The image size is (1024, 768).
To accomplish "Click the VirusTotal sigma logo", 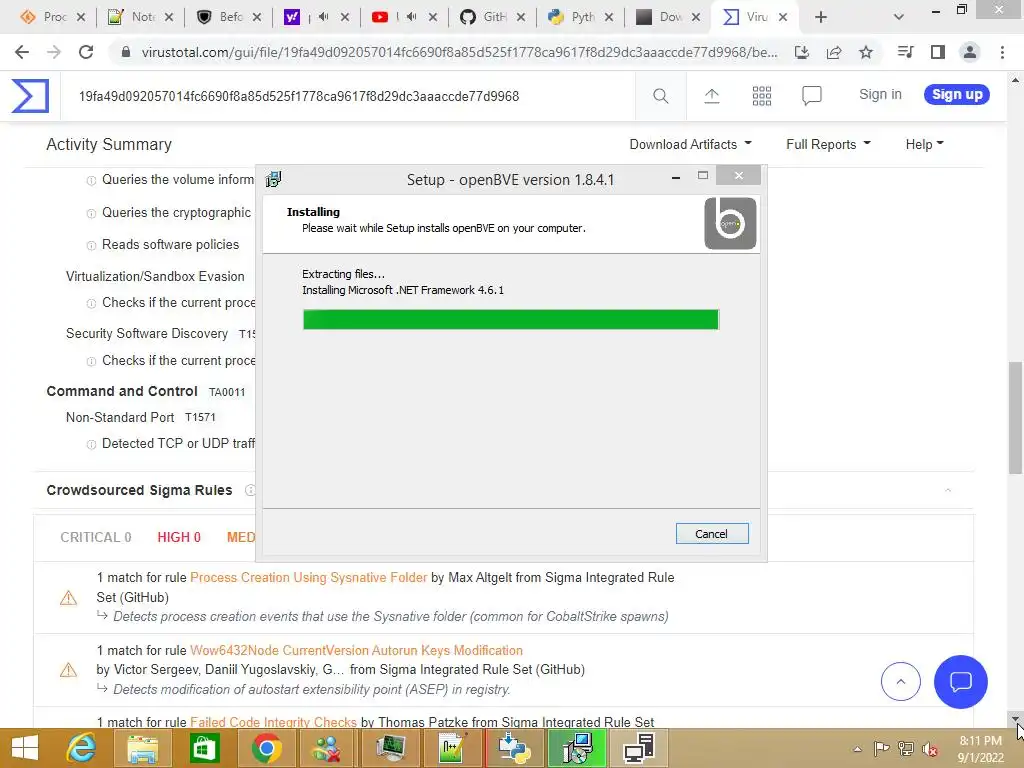I will pos(30,95).
